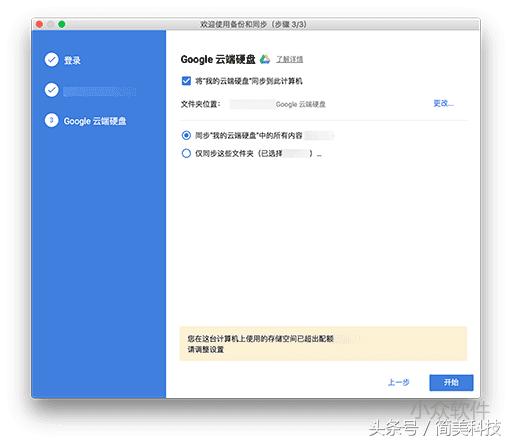Select 同步"我的云端硬盘"中的所有内容 radio button
The width and height of the screenshot is (512, 443).
point(186,135)
